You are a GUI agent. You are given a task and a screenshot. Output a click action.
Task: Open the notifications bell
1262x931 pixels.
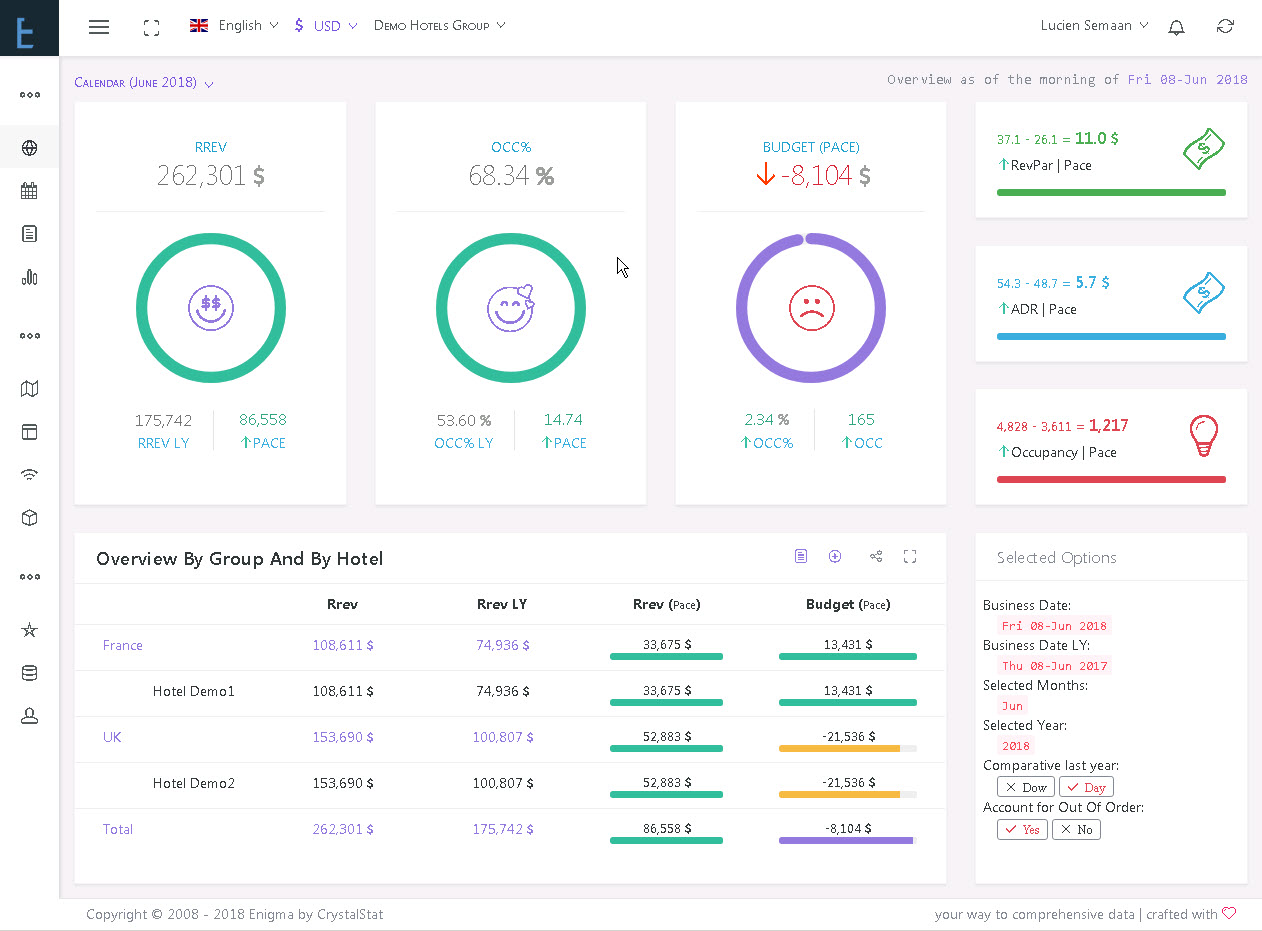pos(1177,27)
